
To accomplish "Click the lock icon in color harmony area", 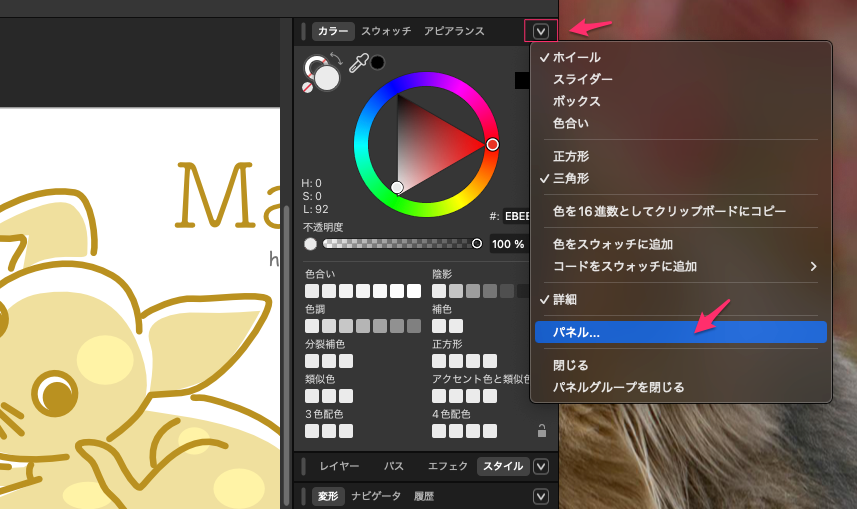I will [x=541, y=431].
